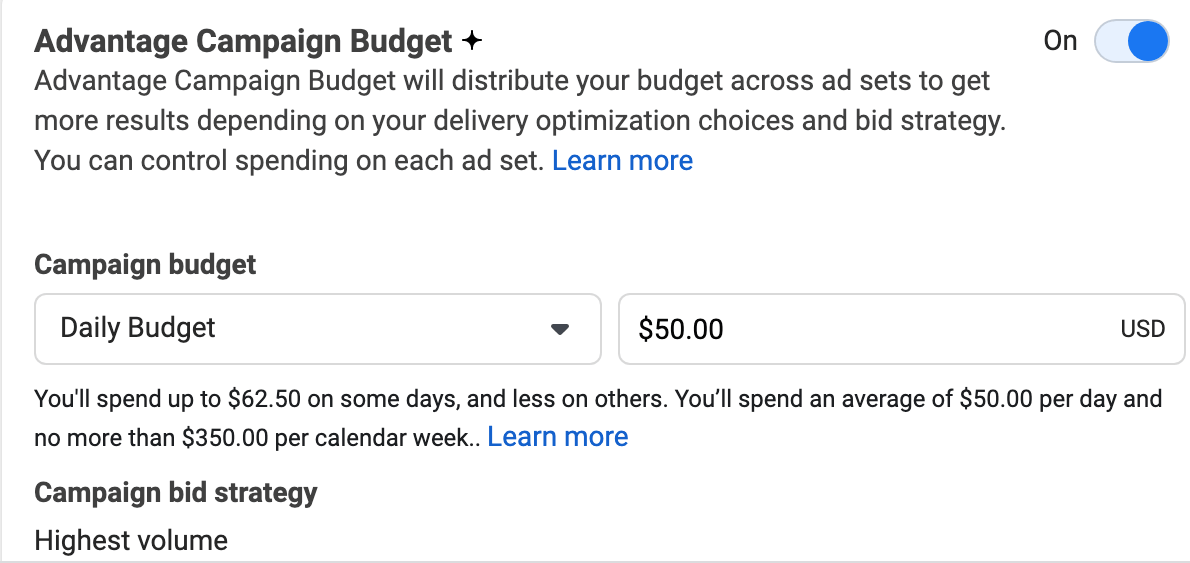Click the Advantage Campaign Budget title

[x=244, y=41]
